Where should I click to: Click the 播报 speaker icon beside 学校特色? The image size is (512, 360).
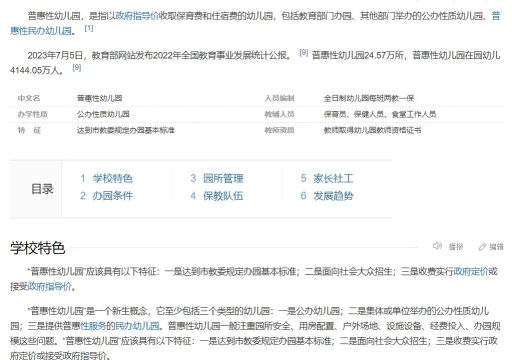click(437, 246)
